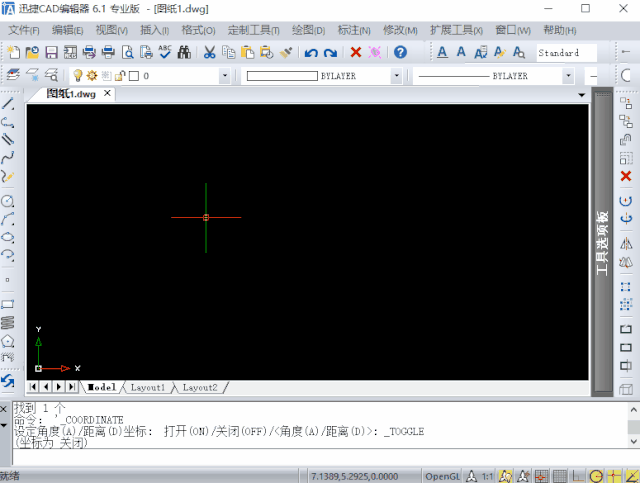Image resolution: width=640 pixels, height=483 pixels.
Task: Toggle polar tracking circle icon in the status bar
Action: pyautogui.click(x=596, y=476)
